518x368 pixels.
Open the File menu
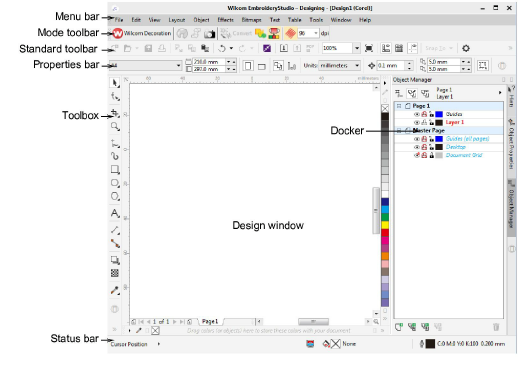pos(119,20)
